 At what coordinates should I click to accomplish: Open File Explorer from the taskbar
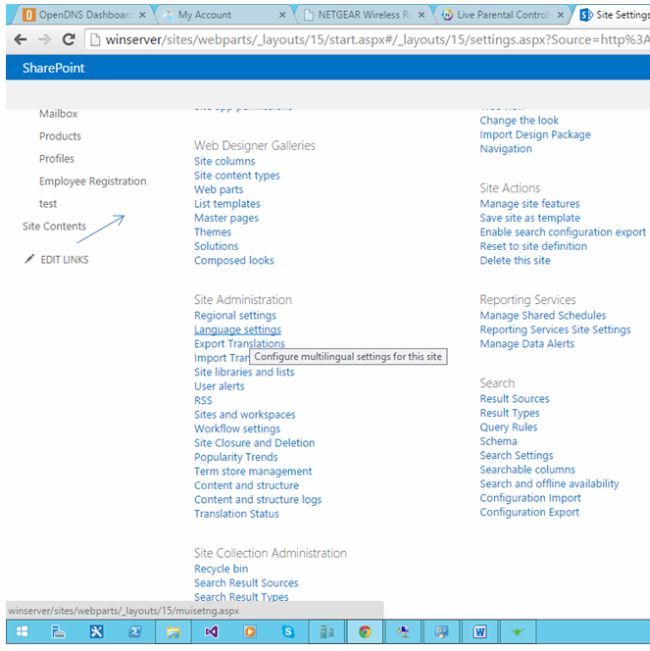pyautogui.click(x=173, y=631)
